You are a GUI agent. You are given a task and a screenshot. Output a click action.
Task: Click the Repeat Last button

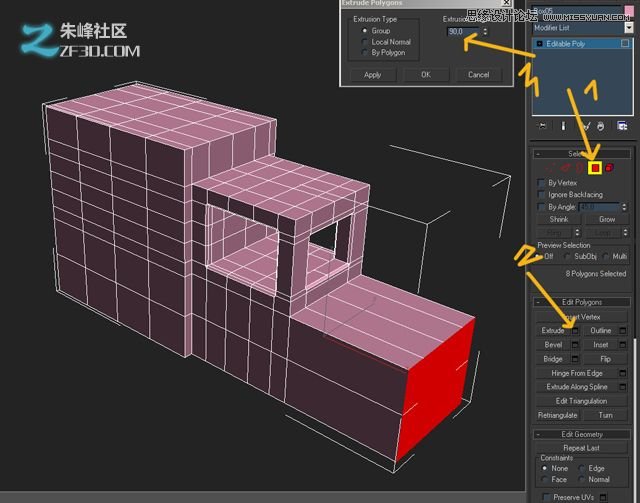click(582, 448)
